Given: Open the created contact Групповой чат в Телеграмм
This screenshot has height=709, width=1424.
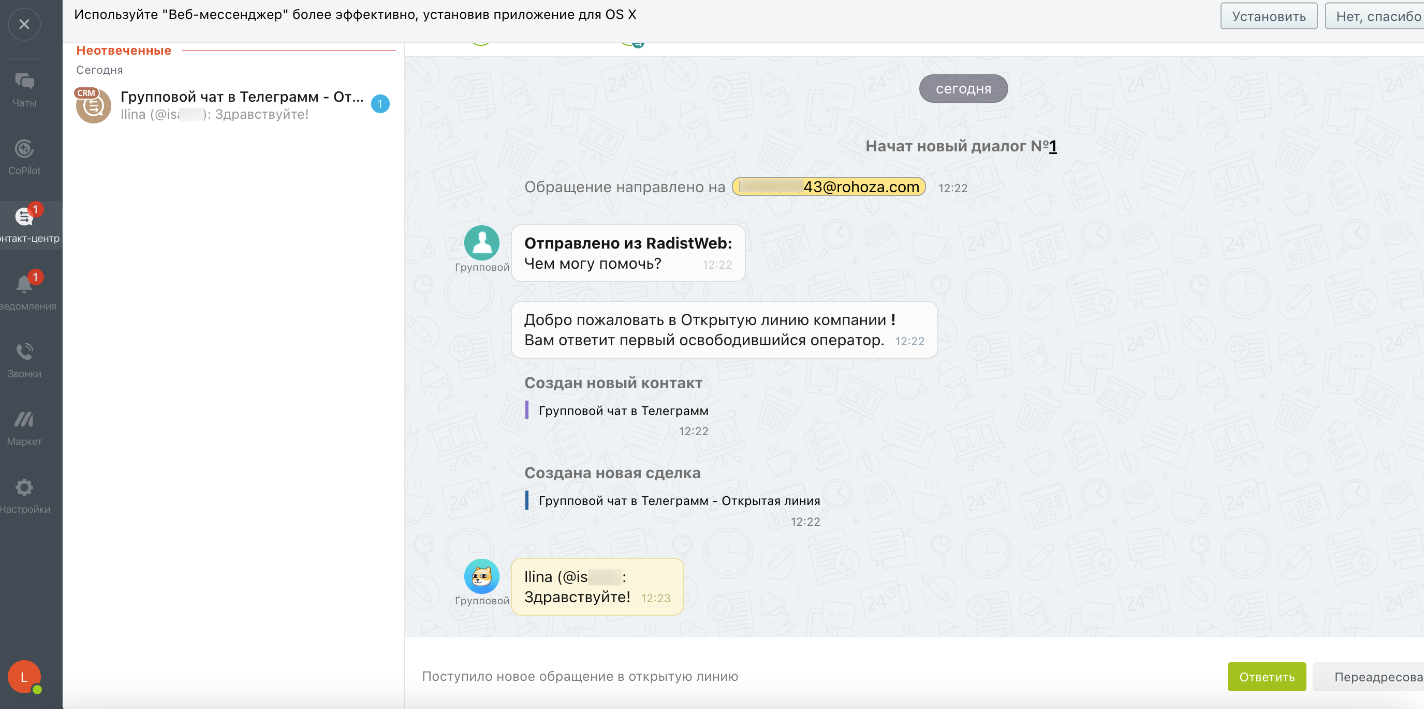Looking at the screenshot, I should [623, 411].
